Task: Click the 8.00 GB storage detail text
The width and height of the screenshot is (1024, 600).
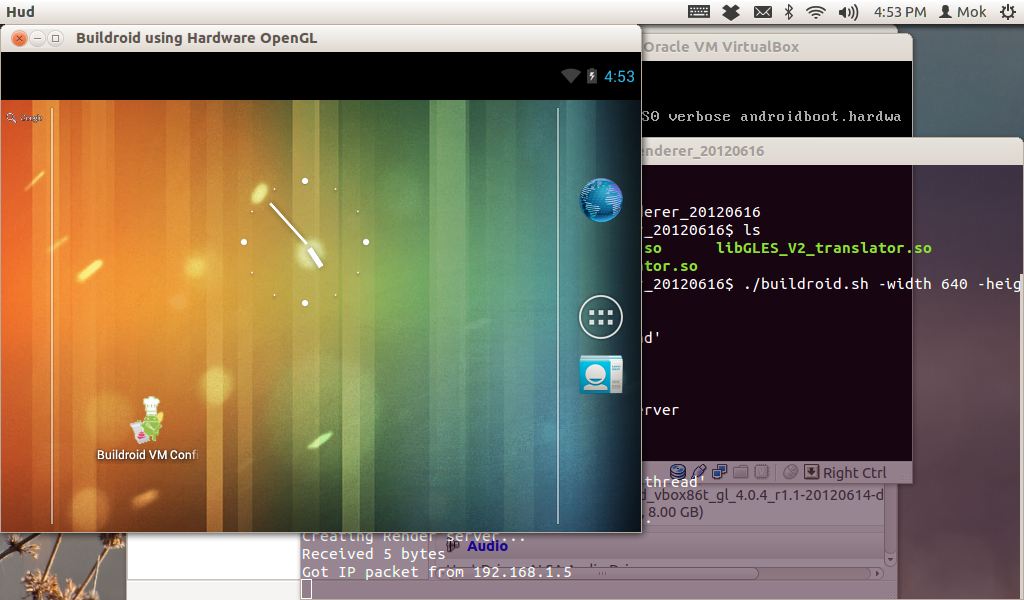Action: pyautogui.click(x=675, y=513)
